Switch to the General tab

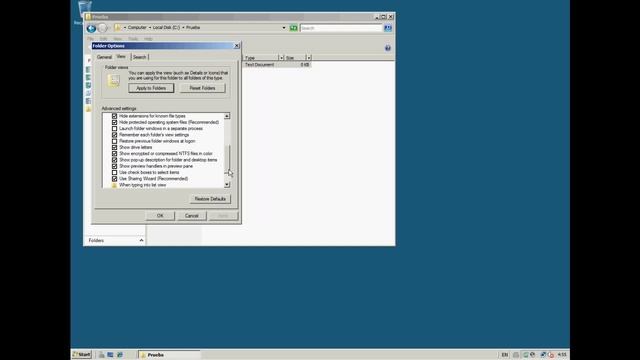(104, 57)
